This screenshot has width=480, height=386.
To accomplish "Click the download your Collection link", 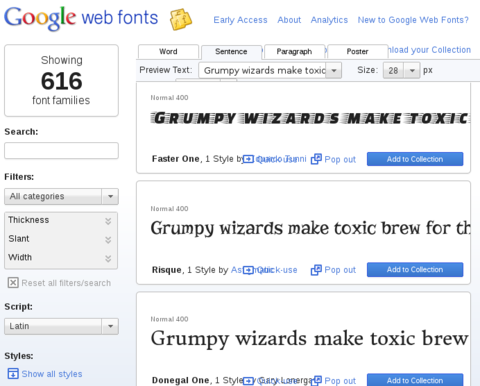I will click(429, 50).
